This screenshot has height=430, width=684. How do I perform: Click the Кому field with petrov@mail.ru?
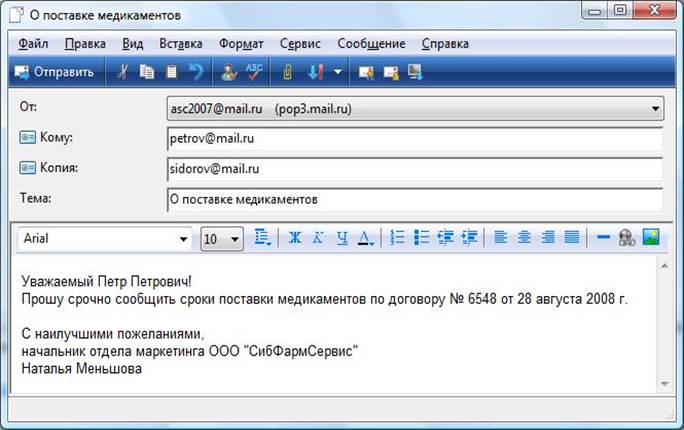coord(415,139)
